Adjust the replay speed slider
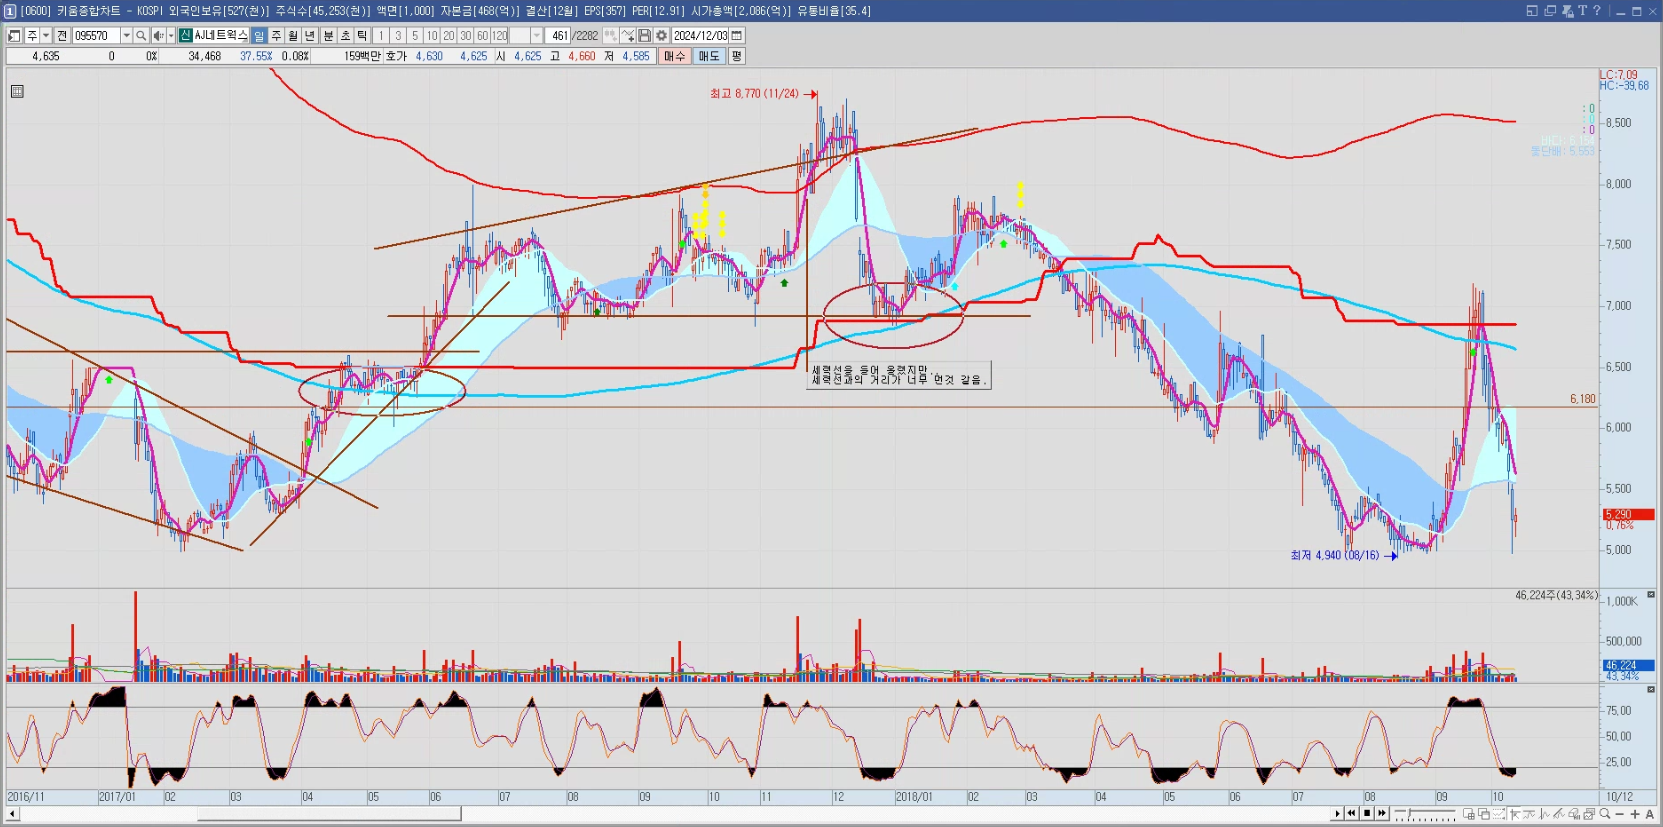 point(1409,814)
